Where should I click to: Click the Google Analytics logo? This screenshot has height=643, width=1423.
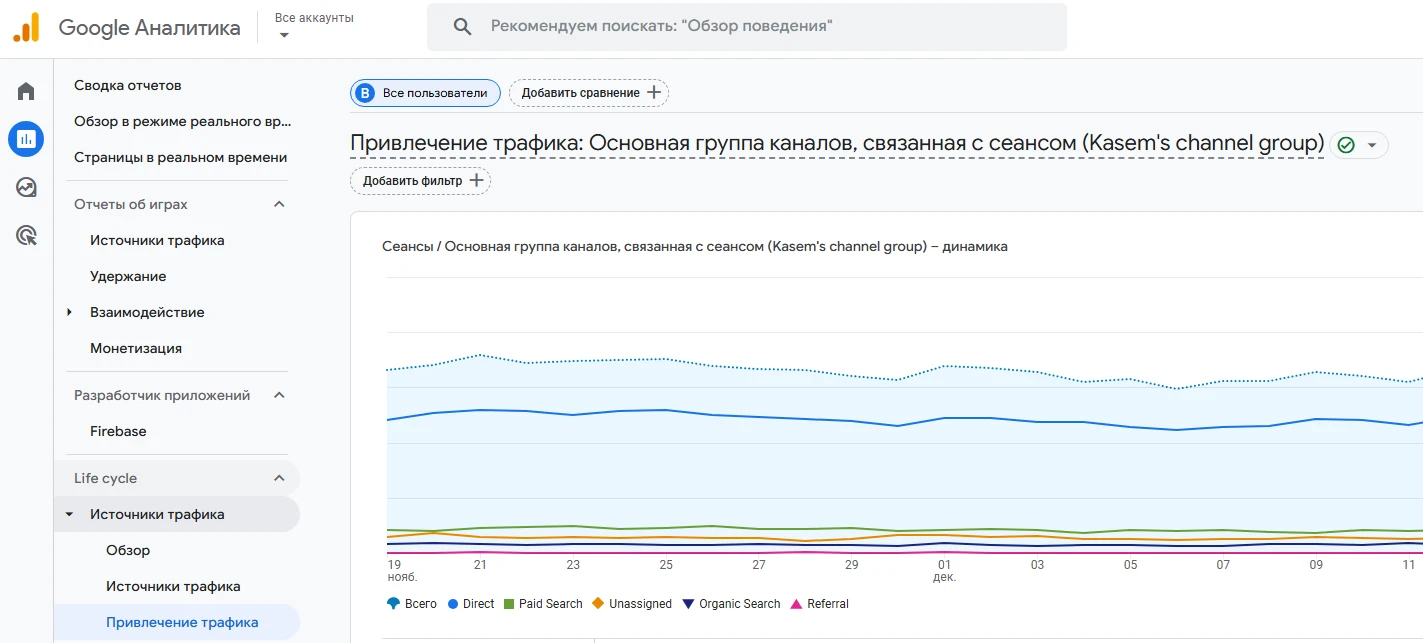(x=26, y=28)
